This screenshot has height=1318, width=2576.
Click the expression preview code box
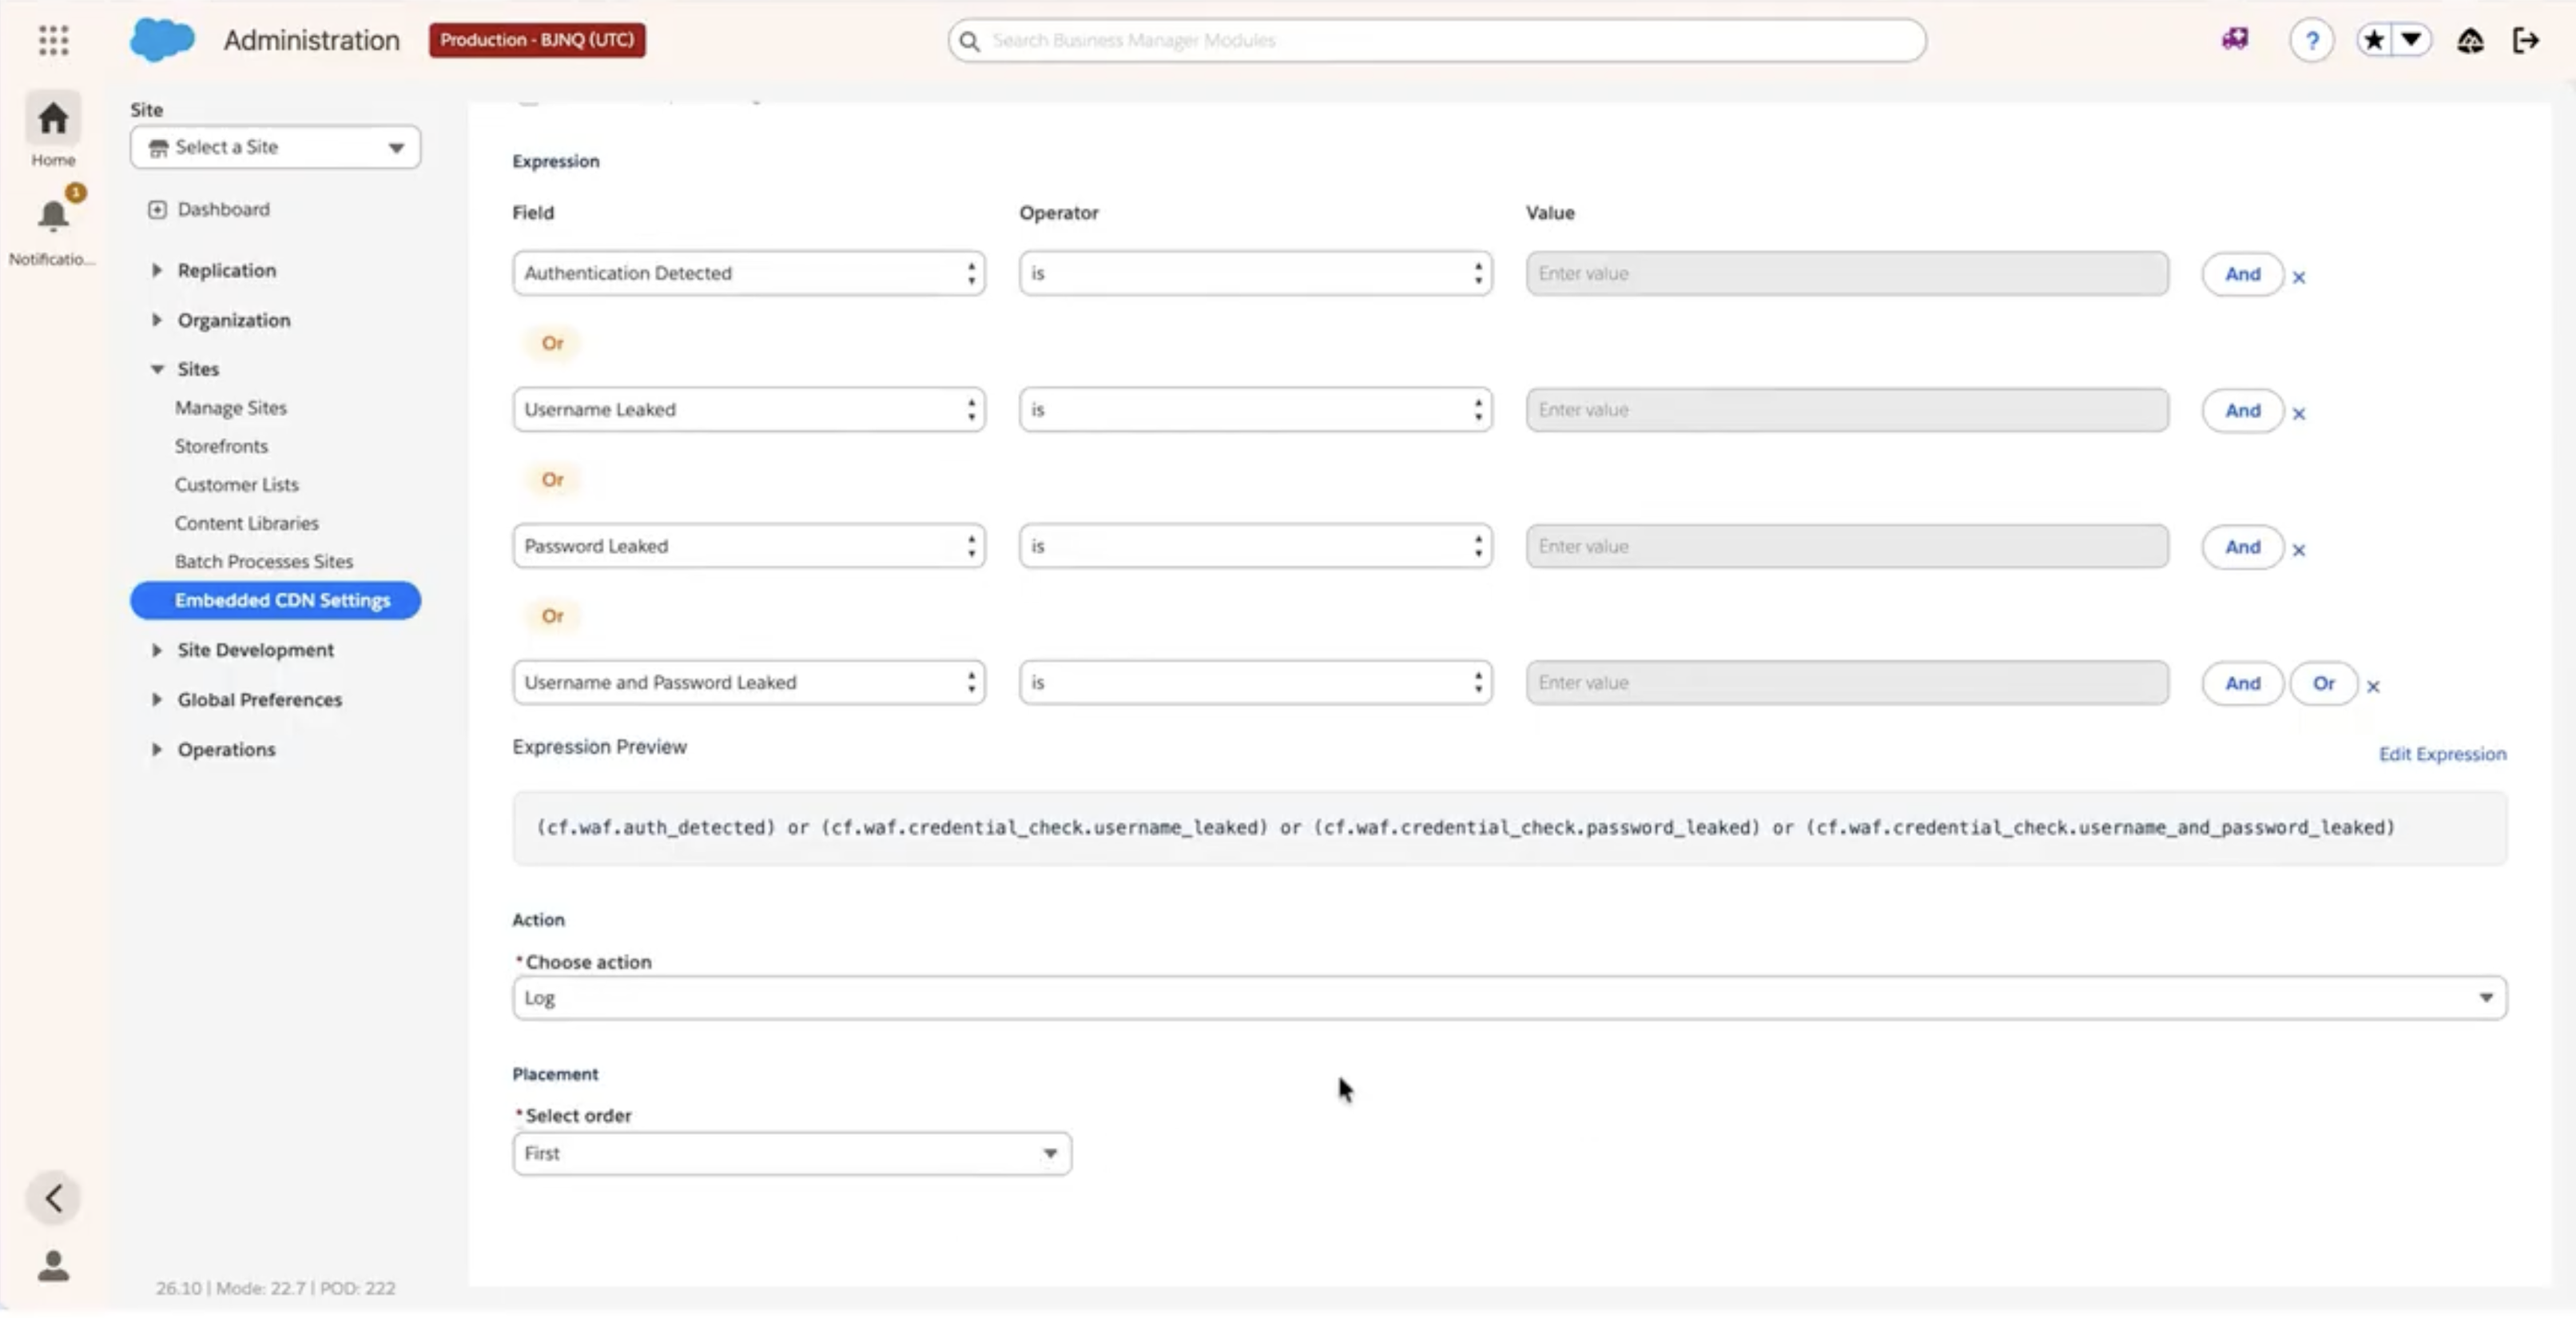(x=1509, y=828)
